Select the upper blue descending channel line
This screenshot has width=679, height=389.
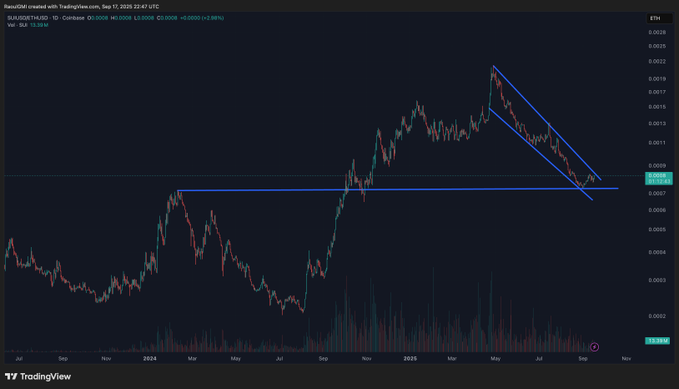click(x=547, y=123)
